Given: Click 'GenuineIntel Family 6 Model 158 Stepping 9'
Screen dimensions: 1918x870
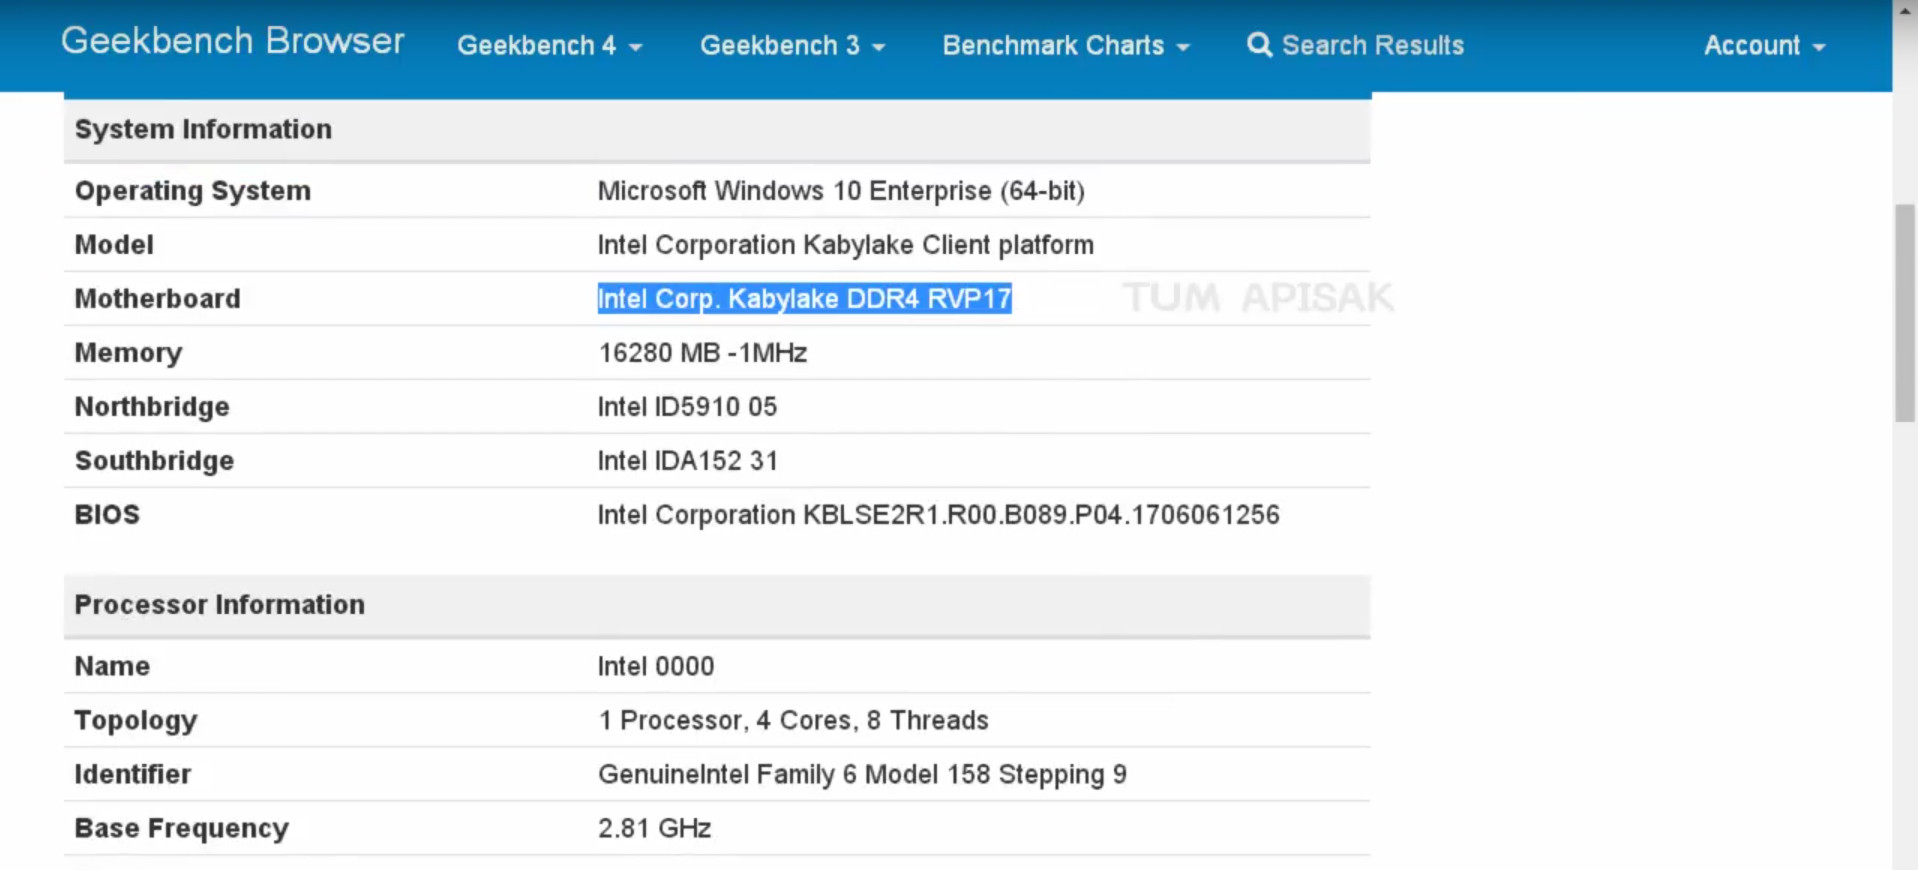Looking at the screenshot, I should 862,775.
